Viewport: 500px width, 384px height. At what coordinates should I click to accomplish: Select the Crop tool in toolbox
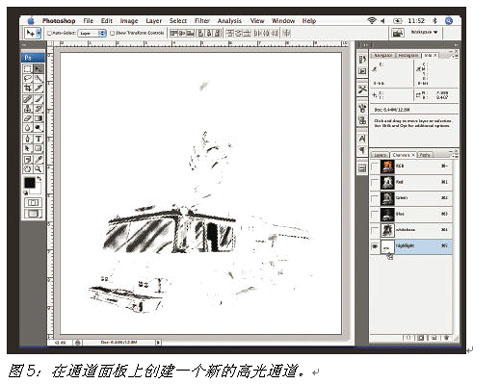click(x=28, y=88)
